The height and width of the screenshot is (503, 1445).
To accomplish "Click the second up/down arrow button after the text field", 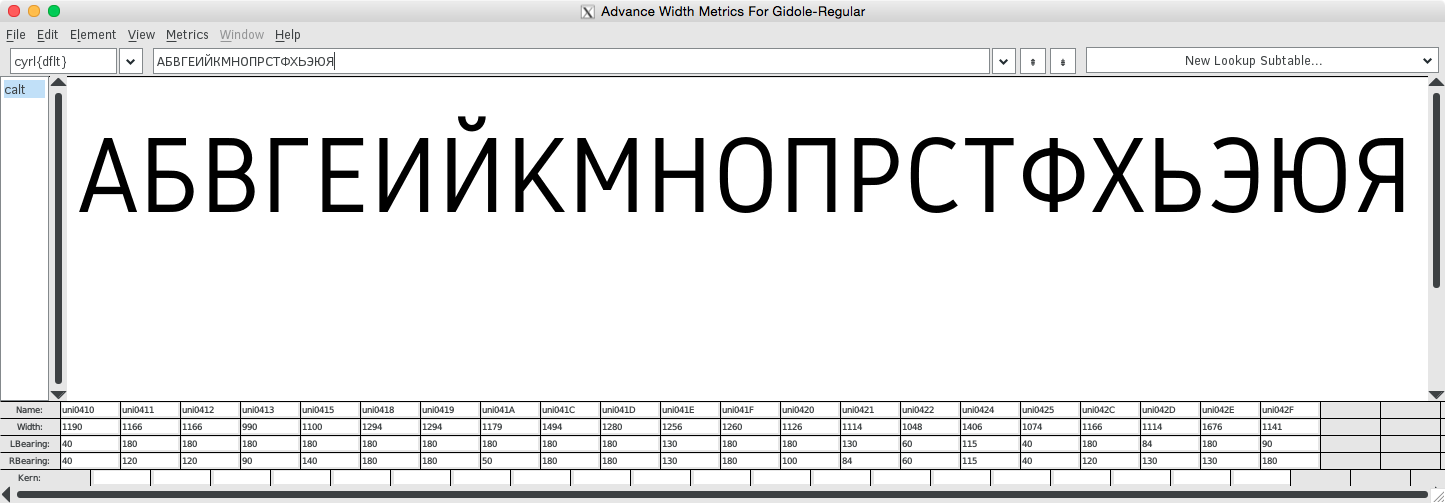I will point(1063,61).
